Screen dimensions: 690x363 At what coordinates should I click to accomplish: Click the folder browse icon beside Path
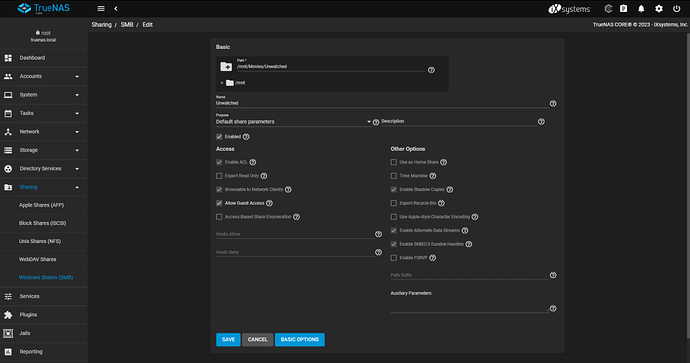(226, 66)
